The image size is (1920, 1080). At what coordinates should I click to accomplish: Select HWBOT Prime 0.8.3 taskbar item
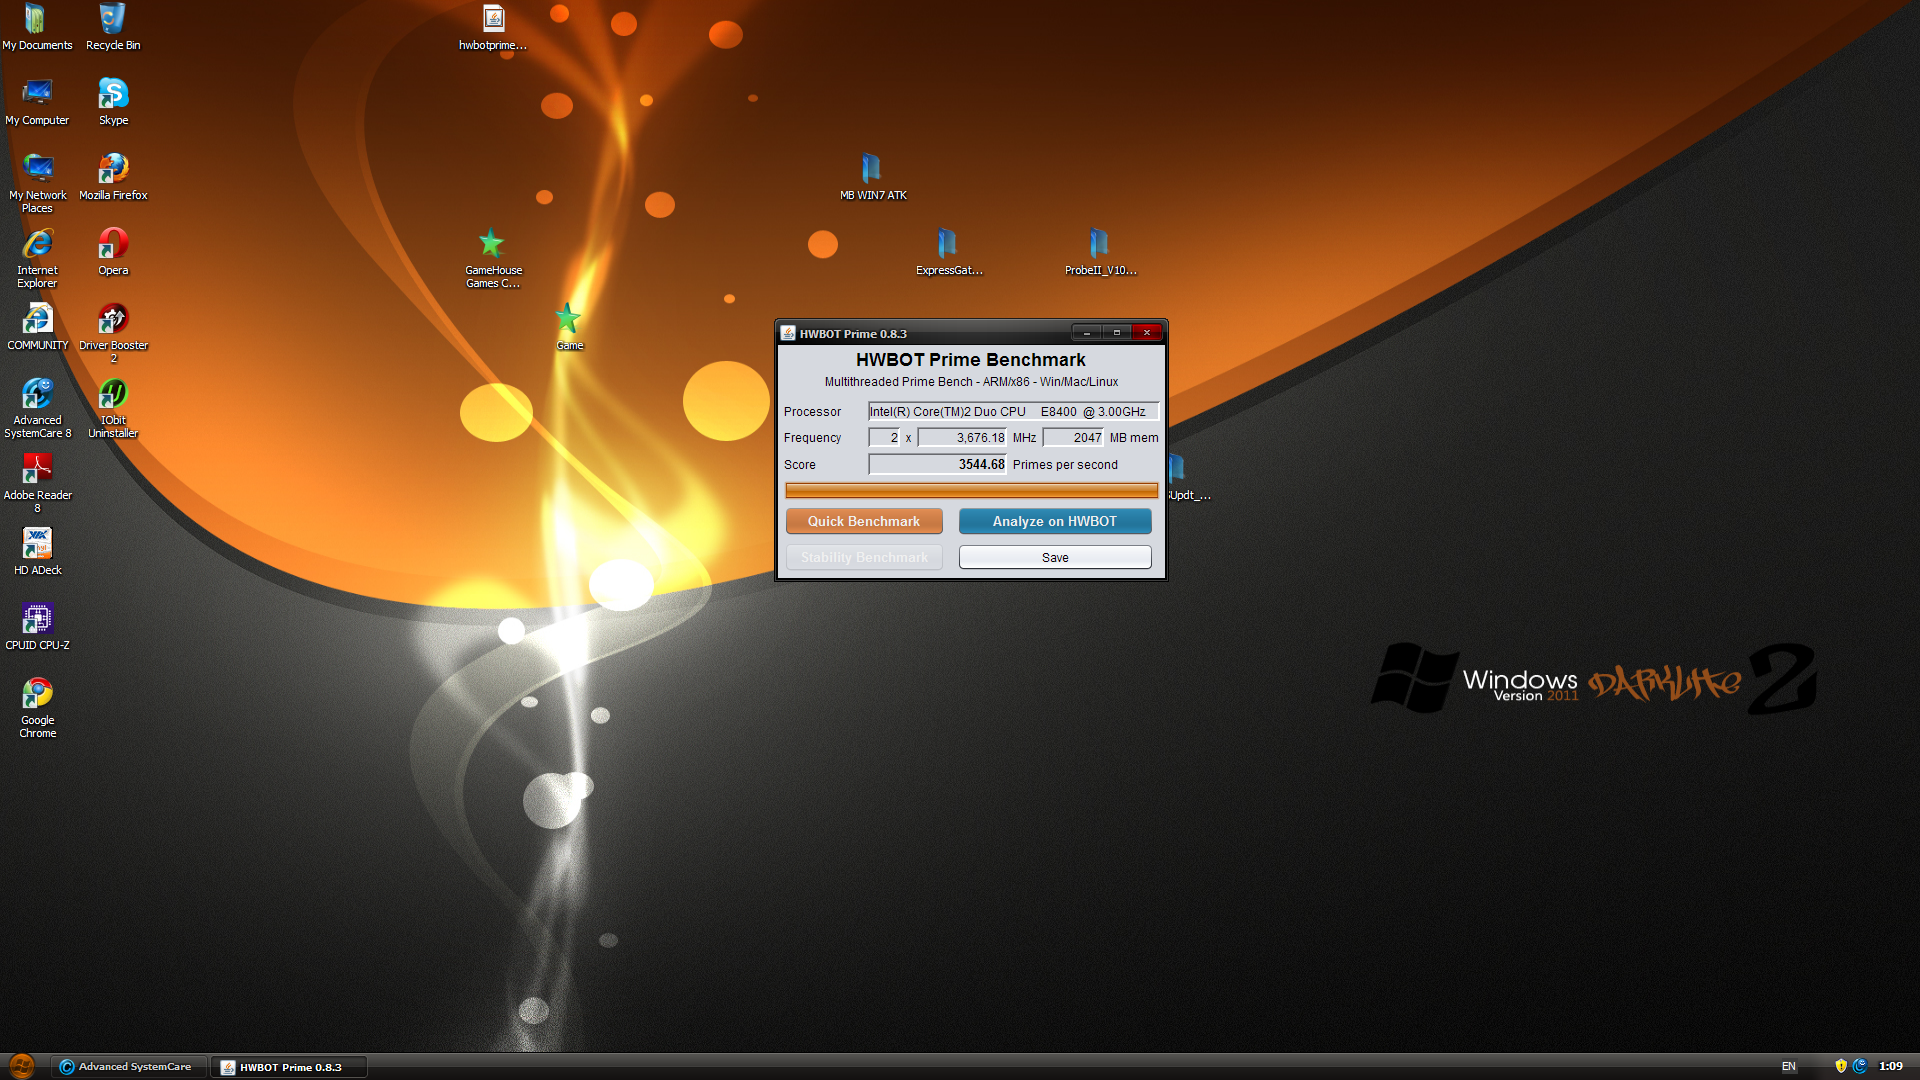click(289, 1067)
